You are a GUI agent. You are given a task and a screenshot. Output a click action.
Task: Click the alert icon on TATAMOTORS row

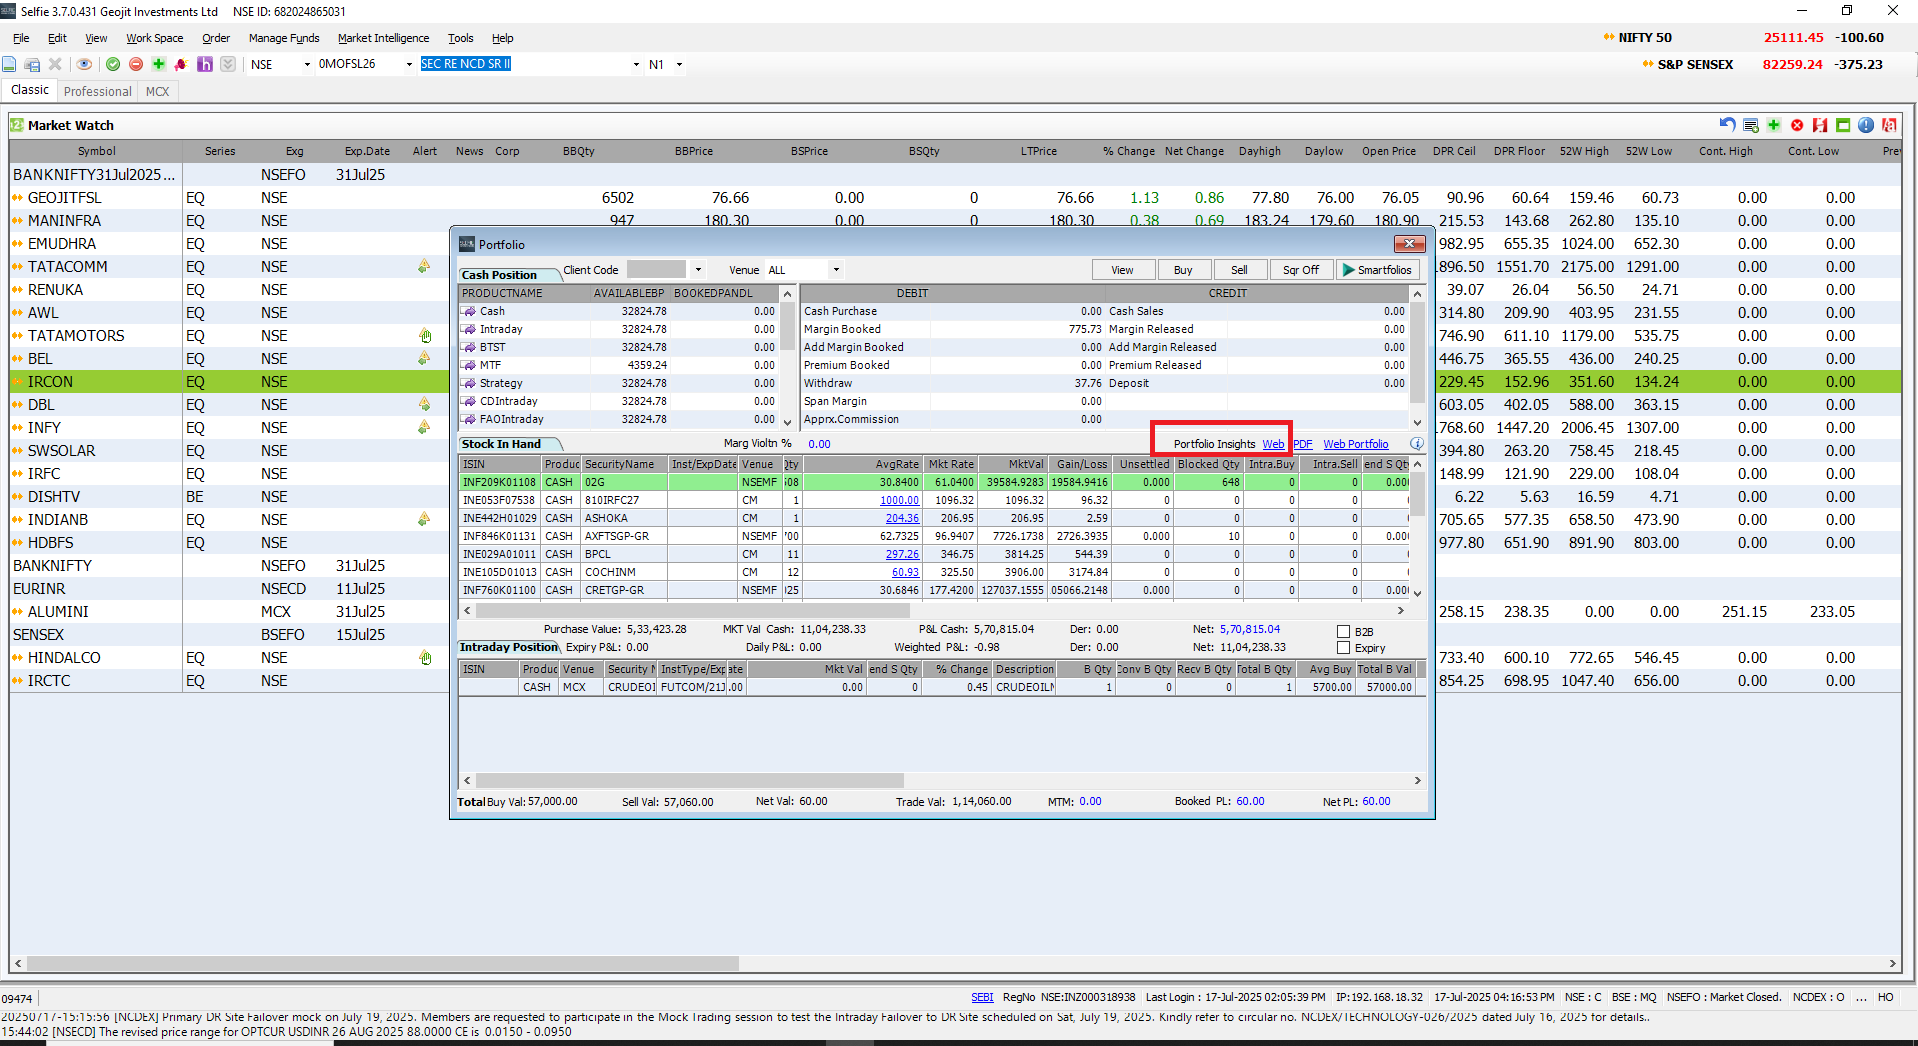click(x=425, y=336)
